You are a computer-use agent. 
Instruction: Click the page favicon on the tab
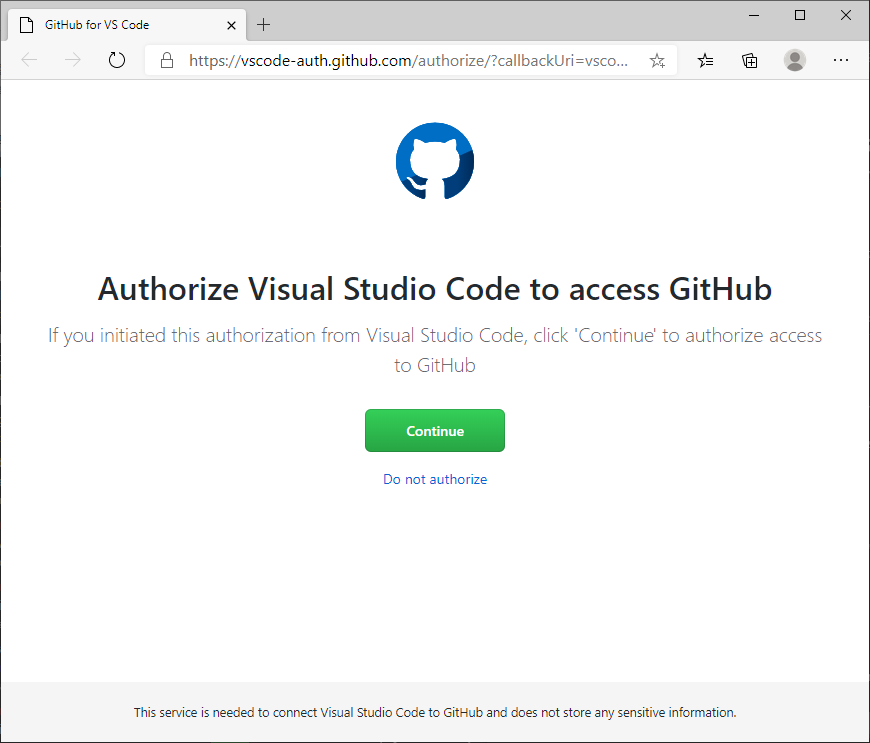[27, 24]
